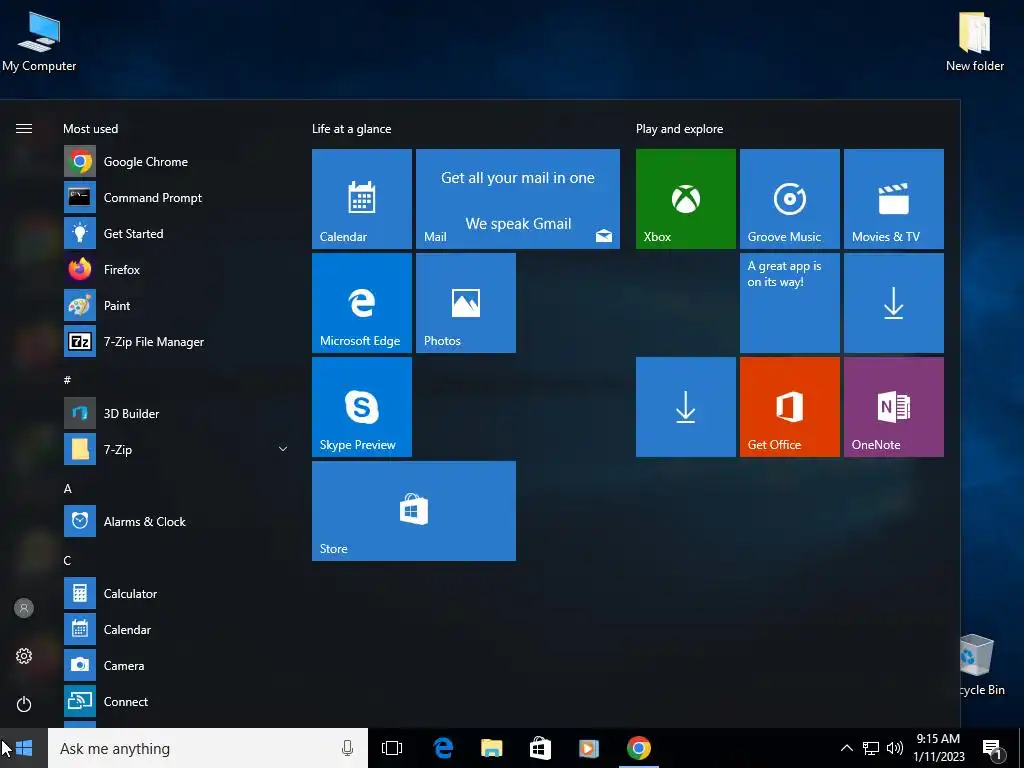Click the Power button icon

[x=24, y=704]
